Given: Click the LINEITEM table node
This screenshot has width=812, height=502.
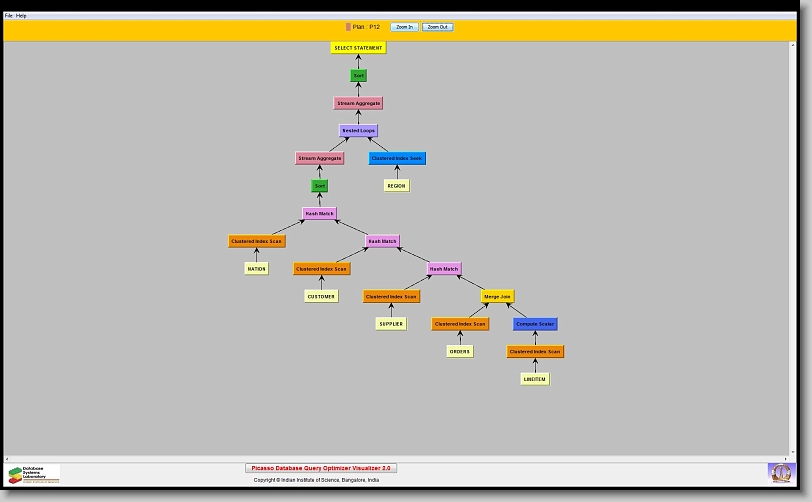Looking at the screenshot, I should (x=535, y=380).
